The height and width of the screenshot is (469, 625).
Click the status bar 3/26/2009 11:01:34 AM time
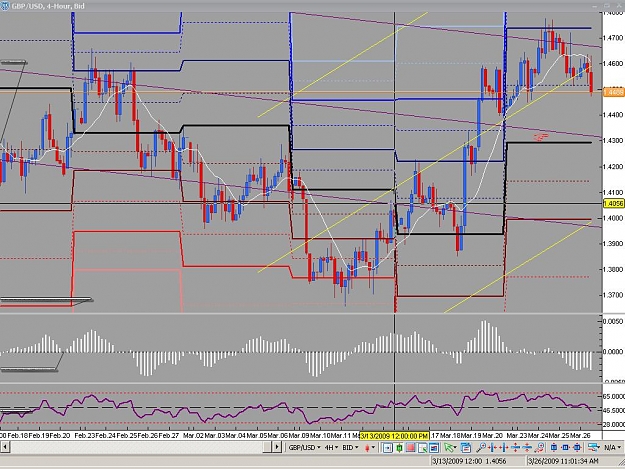[563, 461]
